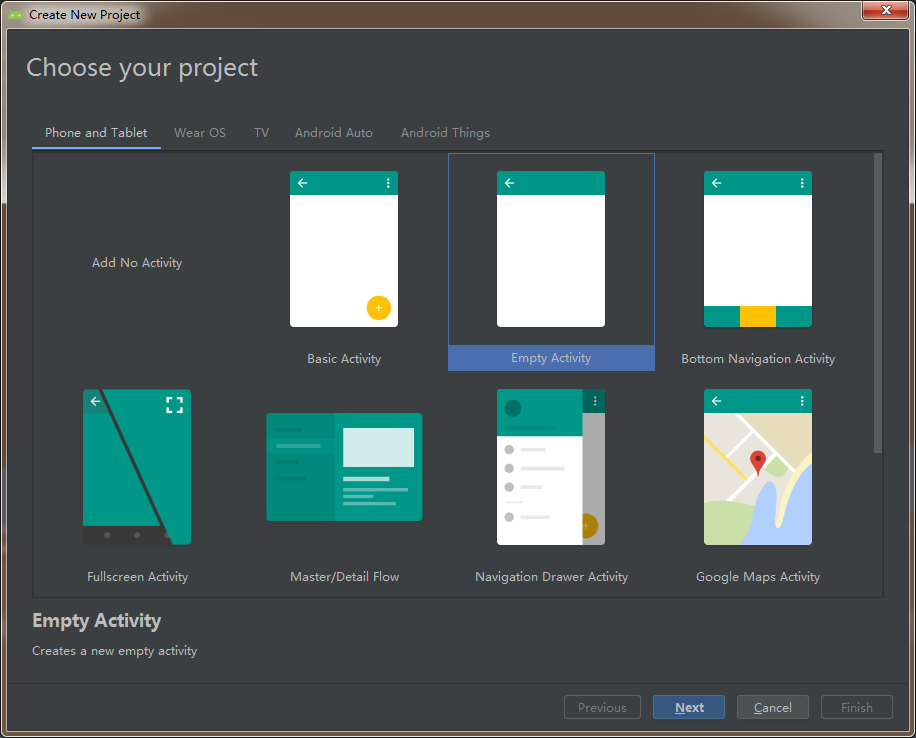Click the back arrow in Fullscreen Activity preview
Image resolution: width=916 pixels, height=738 pixels.
point(95,401)
